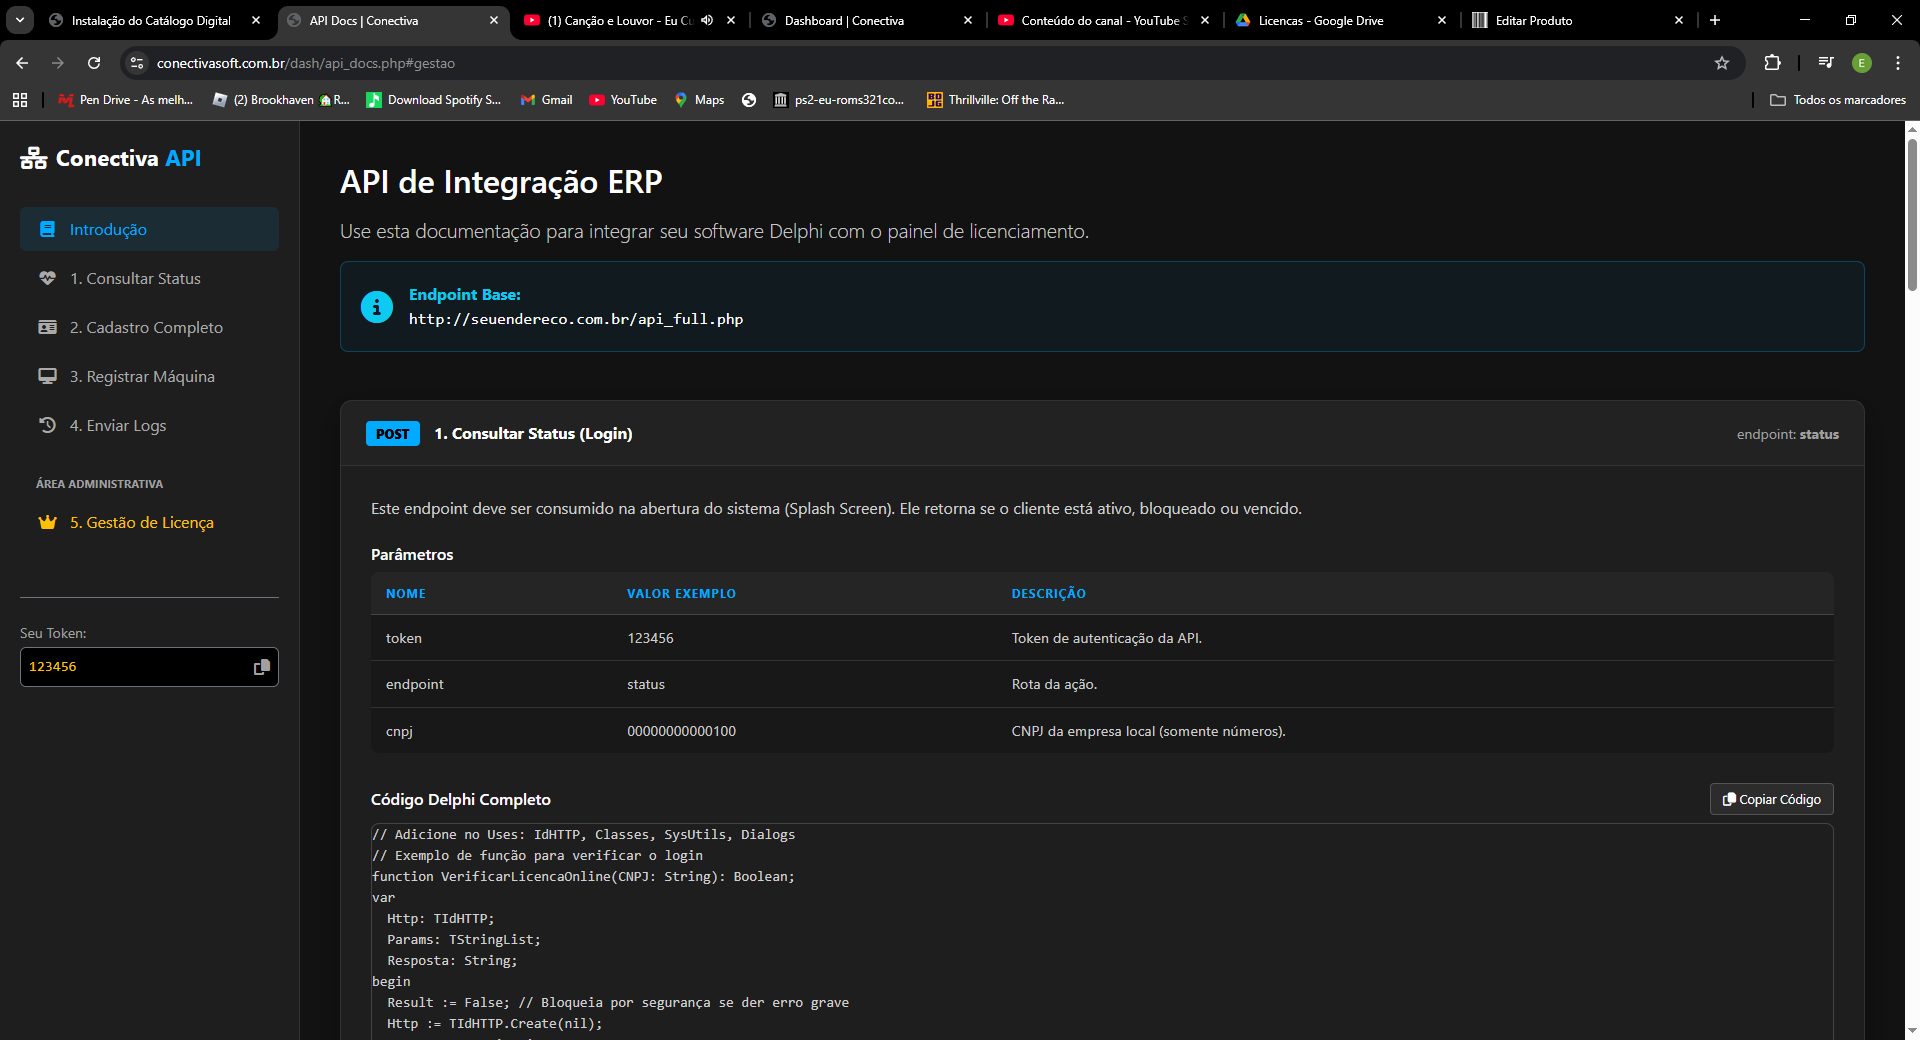Mute the Canção e Louvor tab audio
This screenshot has width=1920, height=1040.
(707, 20)
